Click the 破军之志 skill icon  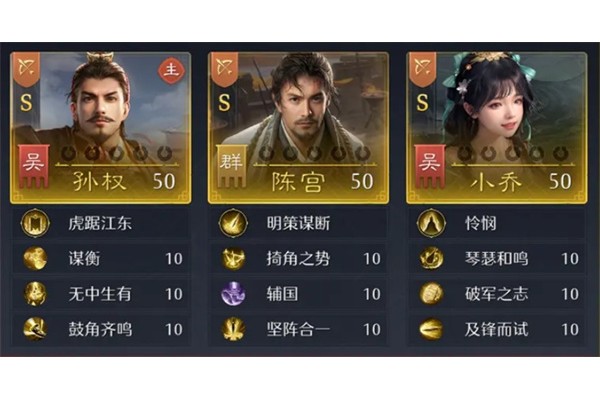(x=431, y=294)
